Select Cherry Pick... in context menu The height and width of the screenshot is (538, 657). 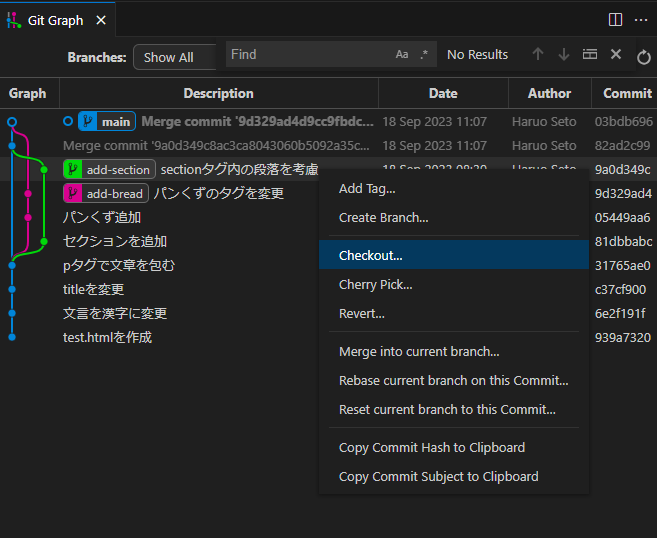[x=454, y=285]
